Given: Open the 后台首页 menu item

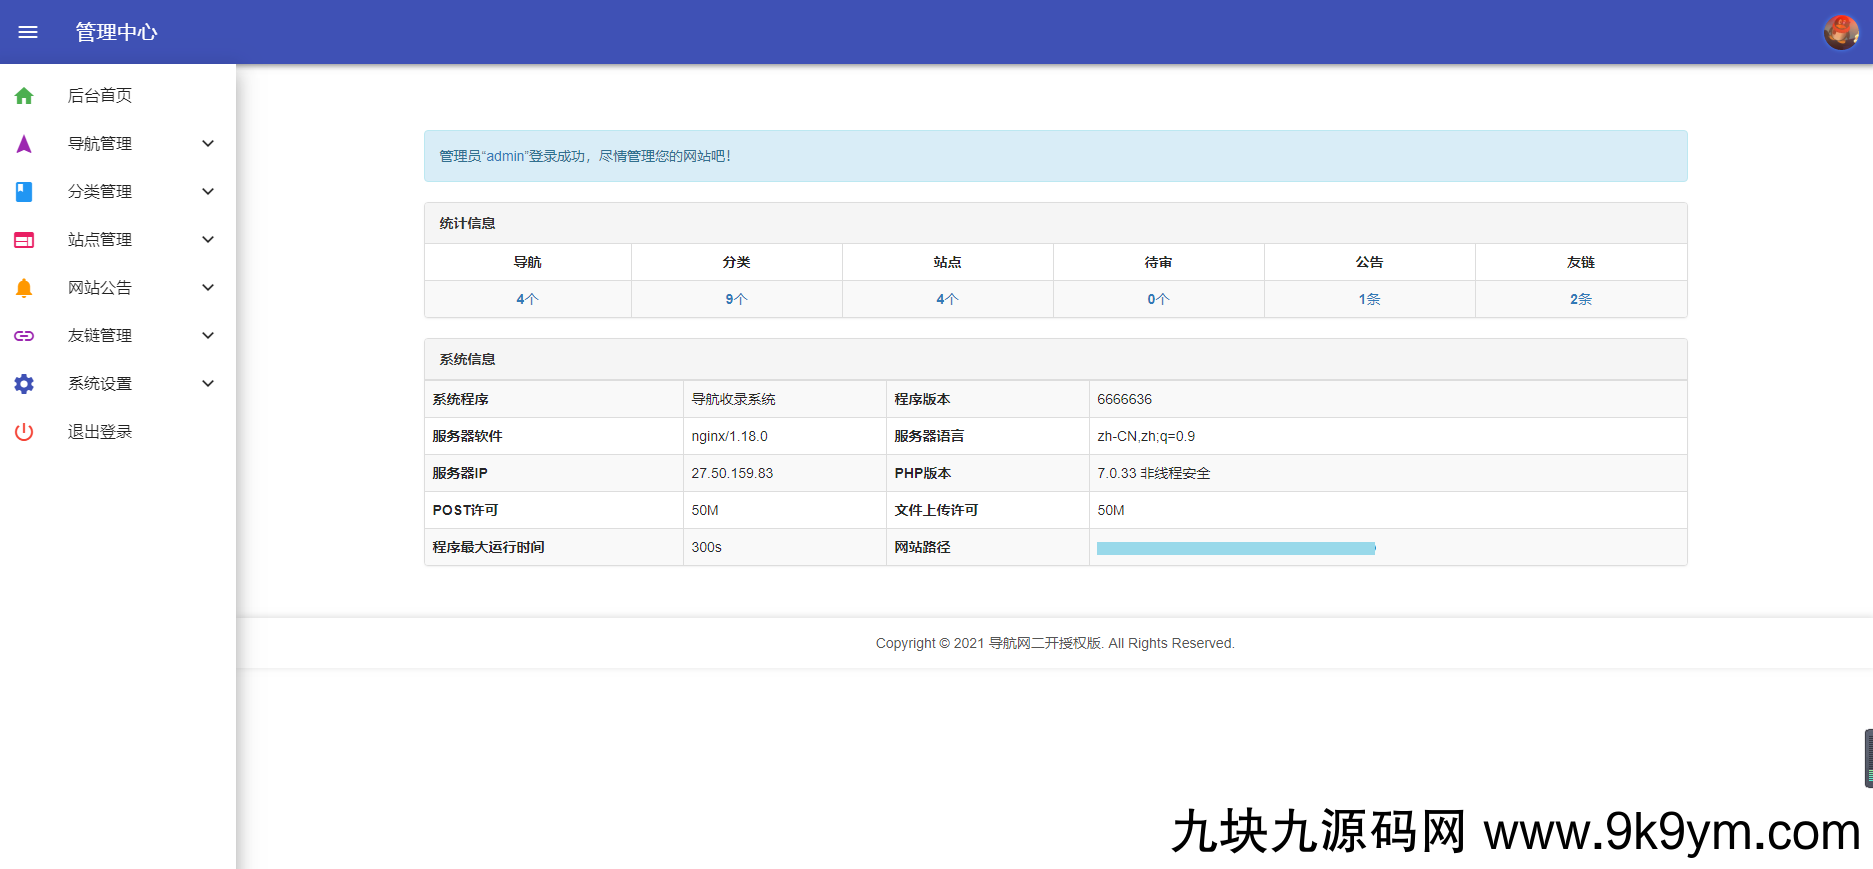Looking at the screenshot, I should pos(100,96).
